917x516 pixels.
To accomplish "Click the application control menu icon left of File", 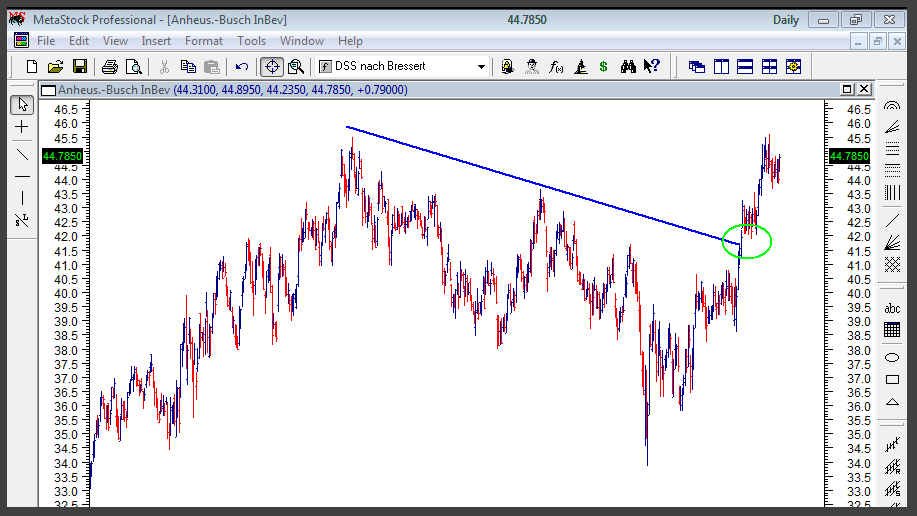I will (x=22, y=41).
